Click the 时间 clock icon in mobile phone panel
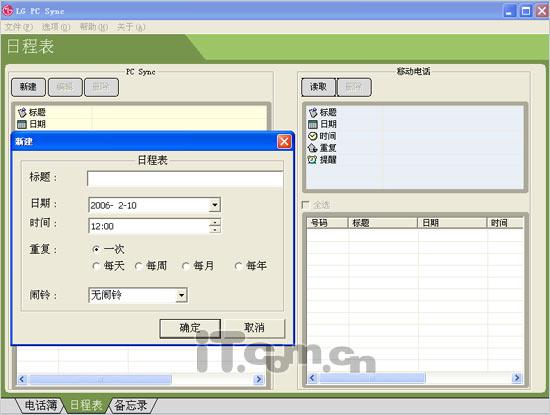 pyautogui.click(x=312, y=136)
